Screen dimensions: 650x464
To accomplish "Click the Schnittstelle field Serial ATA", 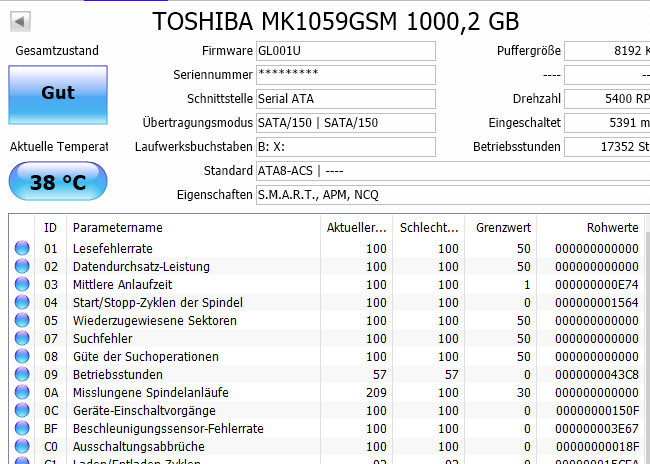I will pyautogui.click(x=346, y=99).
